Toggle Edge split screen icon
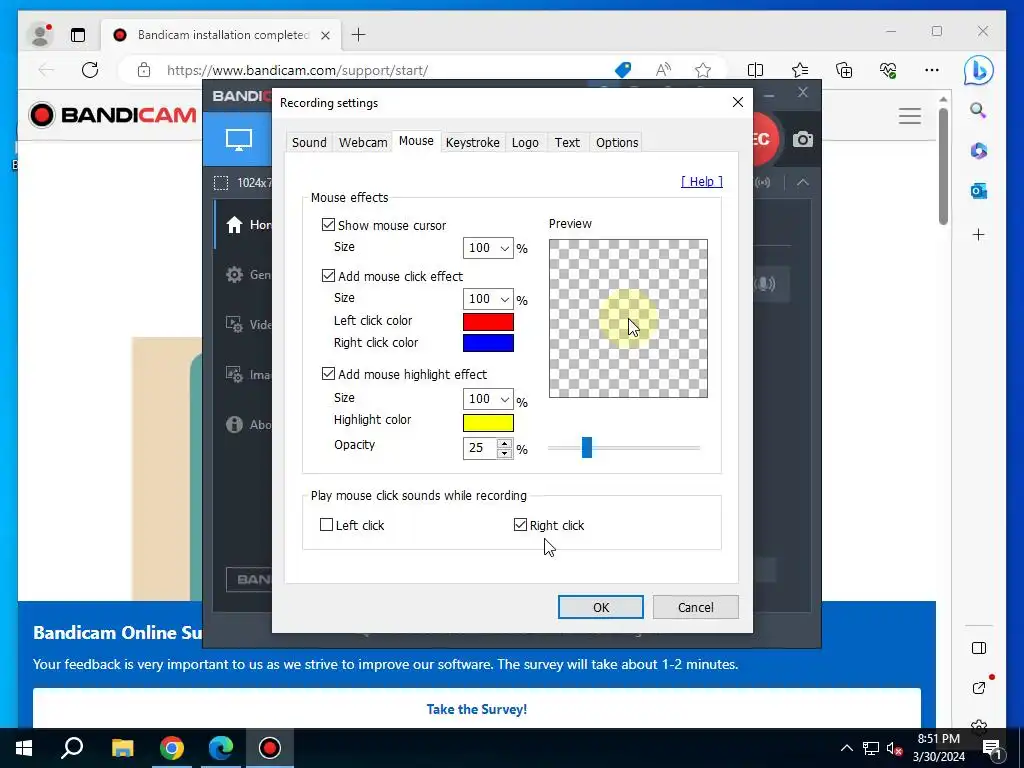1024x768 pixels. tap(755, 70)
